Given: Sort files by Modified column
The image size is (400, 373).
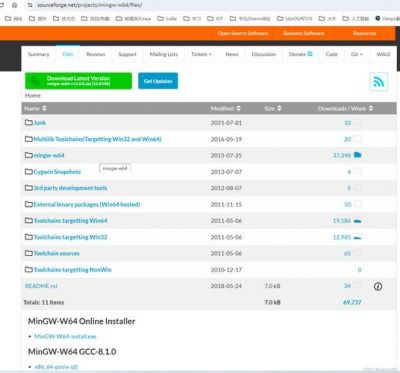Looking at the screenshot, I should click(225, 108).
